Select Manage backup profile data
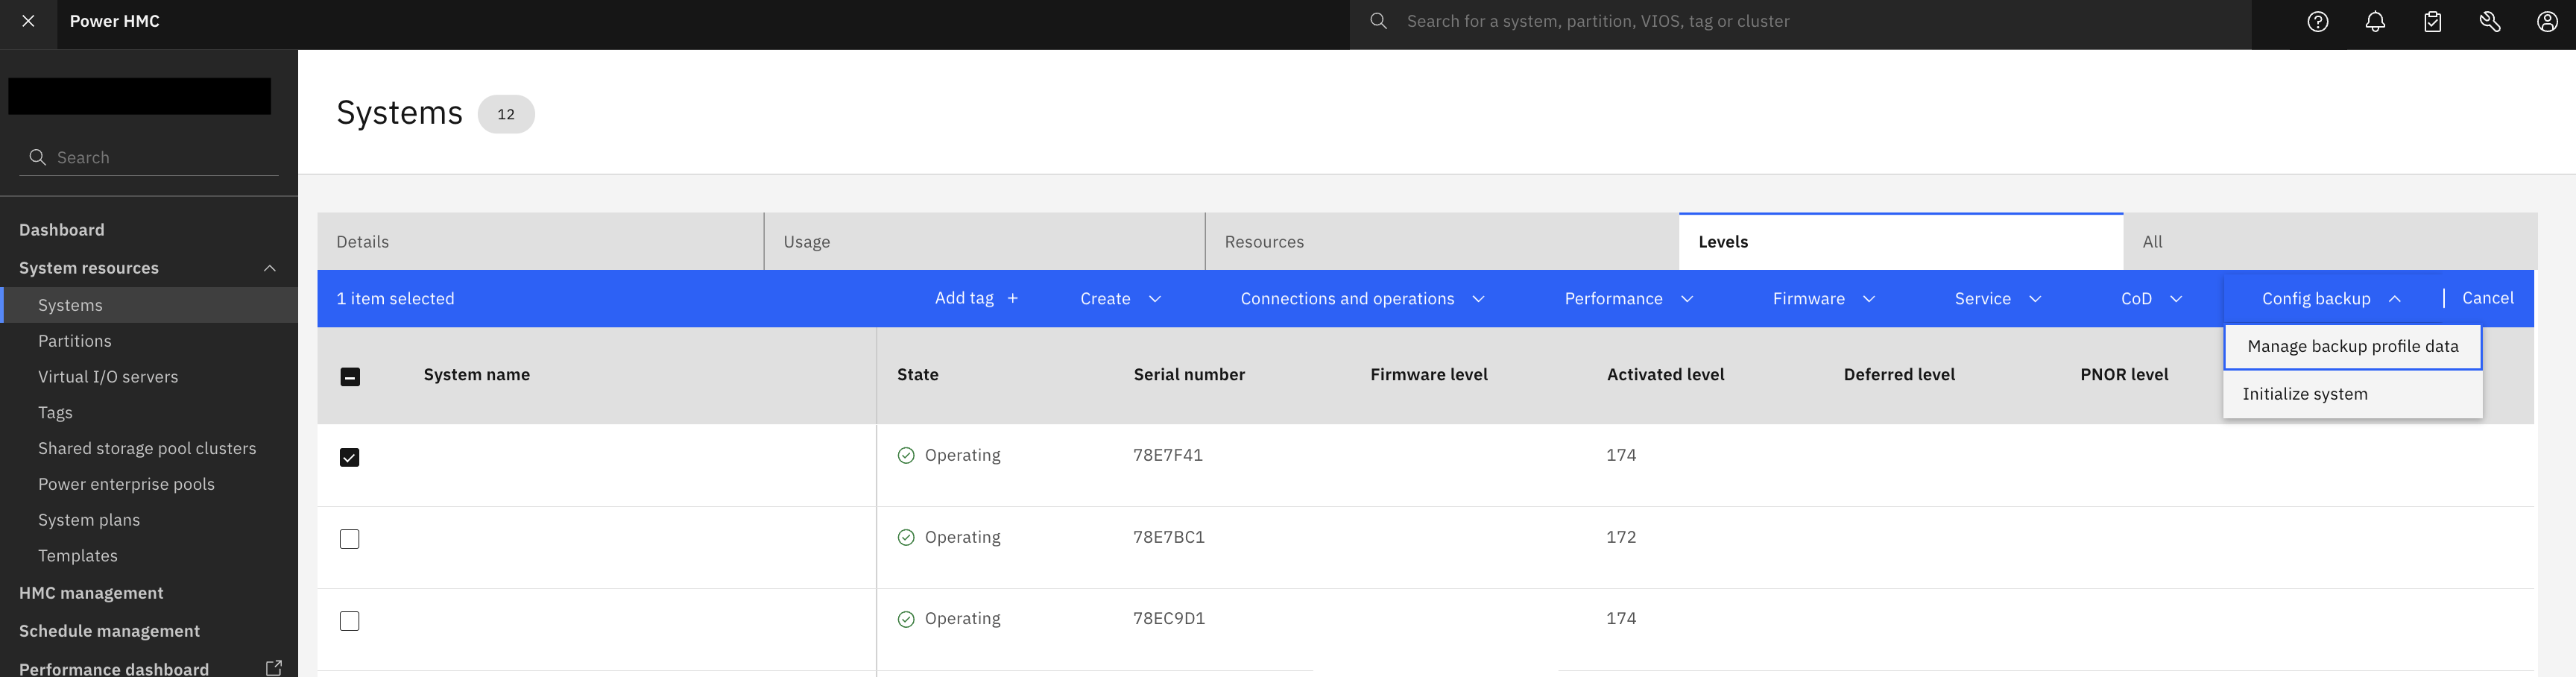Screen dimensions: 2576x677 (2353, 347)
